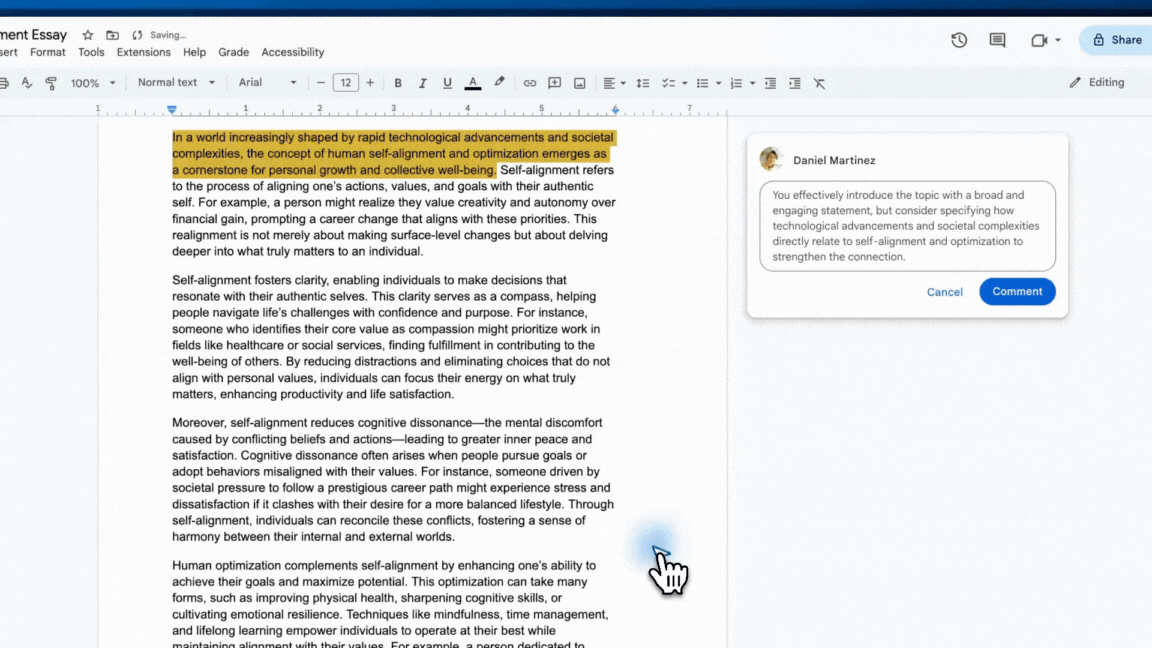Viewport: 1152px width, 648px height.
Task: Clear formatting with the crossed-T icon
Action: [819, 83]
